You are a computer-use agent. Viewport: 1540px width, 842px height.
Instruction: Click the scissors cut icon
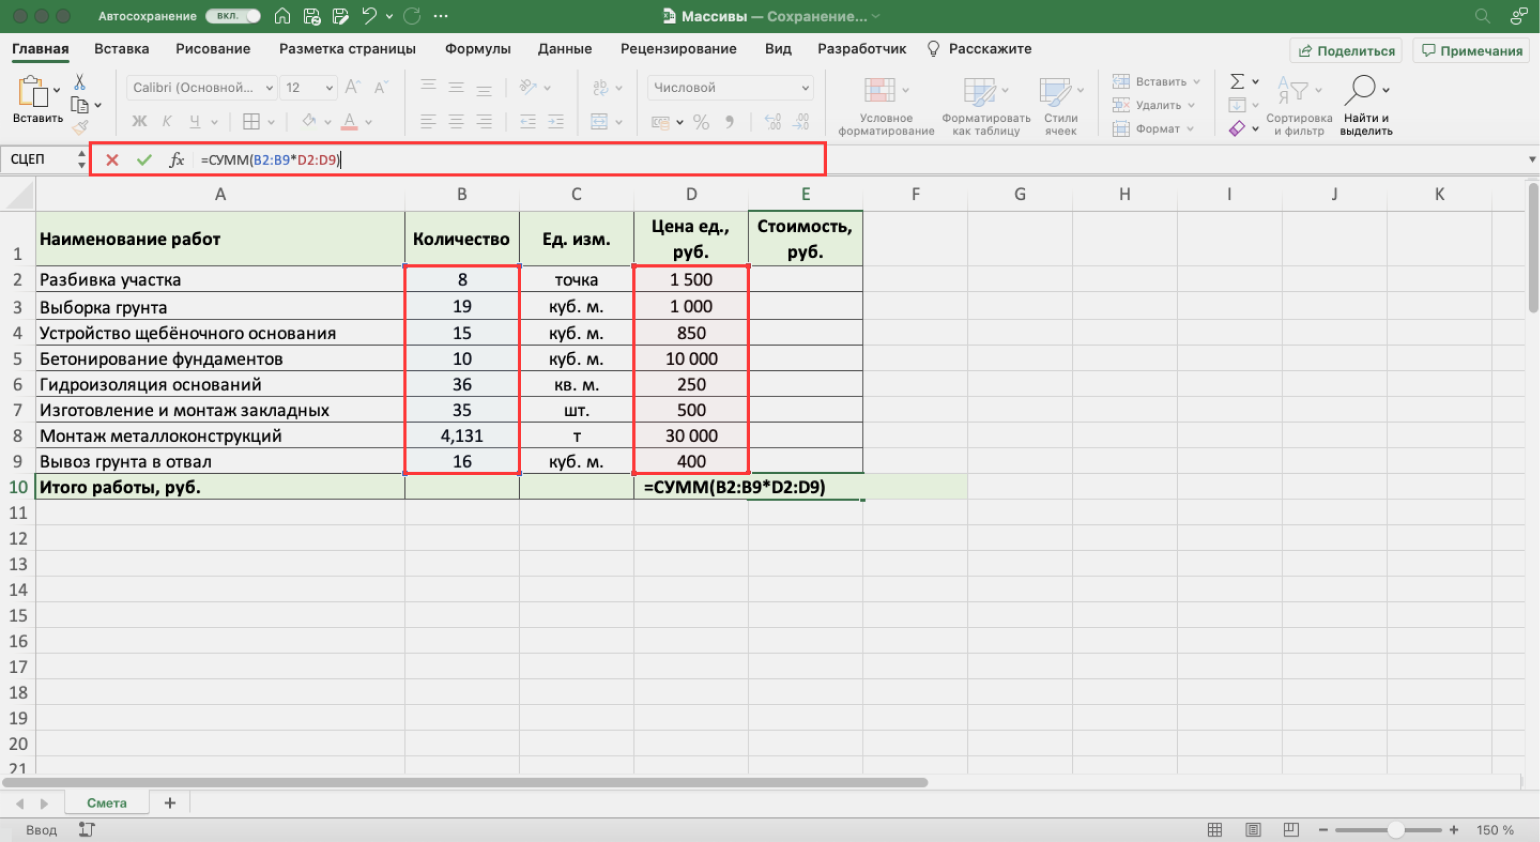point(80,82)
